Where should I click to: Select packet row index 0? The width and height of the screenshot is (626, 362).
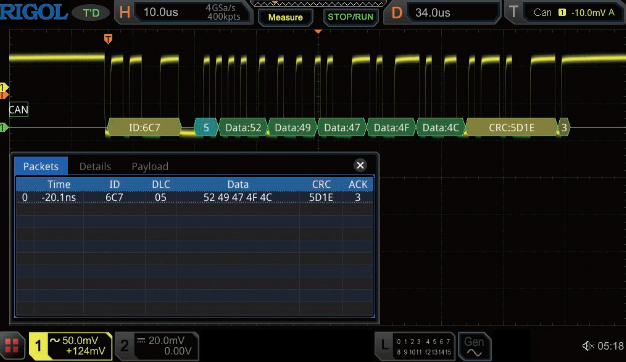tap(25, 197)
